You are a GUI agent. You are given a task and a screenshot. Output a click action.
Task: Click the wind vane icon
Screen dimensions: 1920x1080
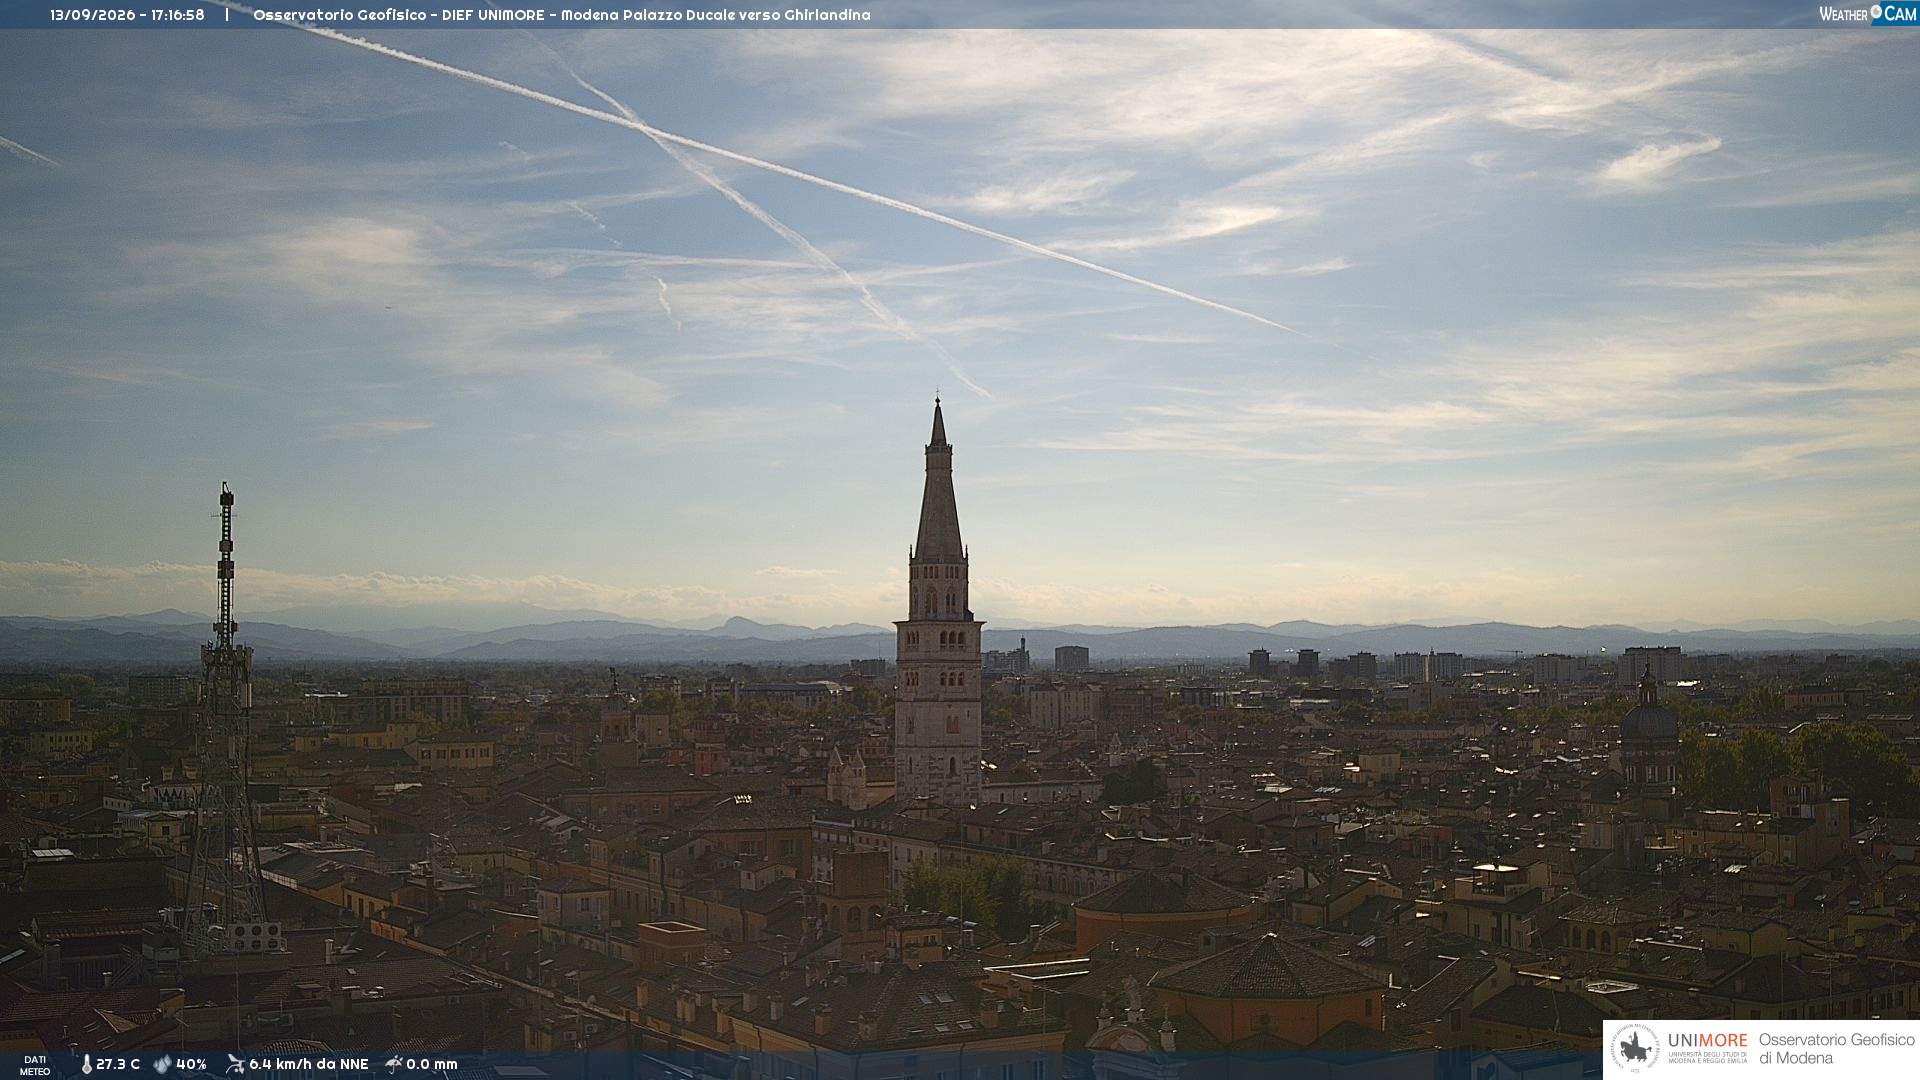click(x=235, y=1064)
